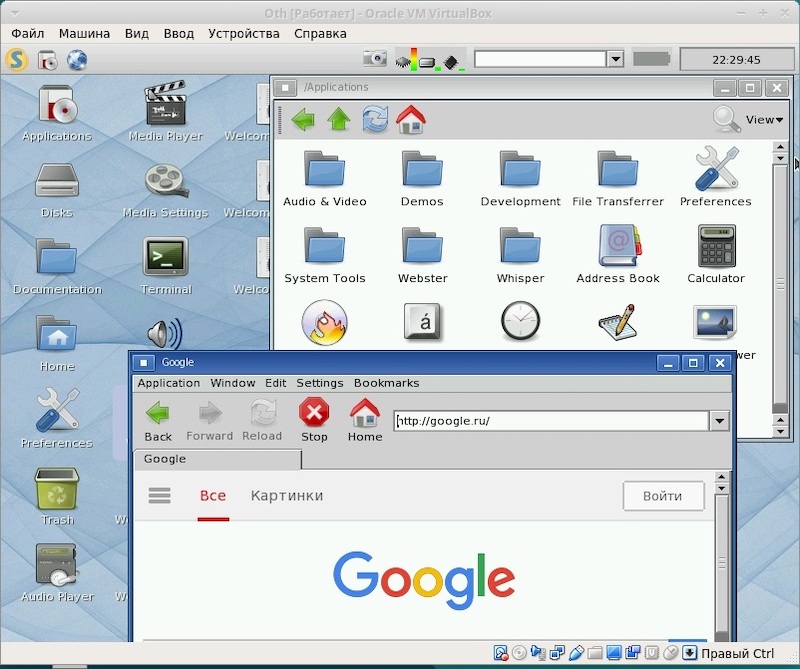This screenshot has width=800, height=669.
Task: Switch to the Картинки tab on Google
Action: click(x=287, y=495)
